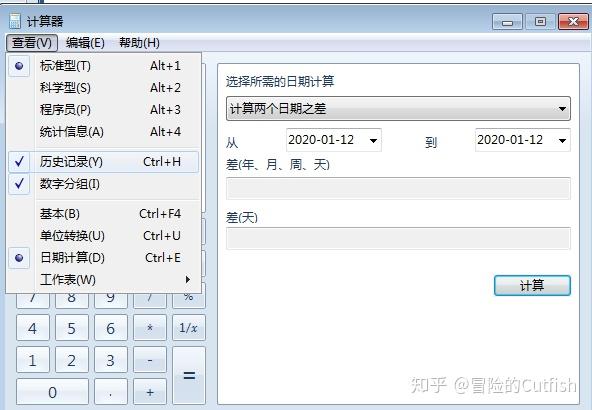The image size is (592, 410).
Task: Open the 编辑(E) menu
Action: pos(85,43)
